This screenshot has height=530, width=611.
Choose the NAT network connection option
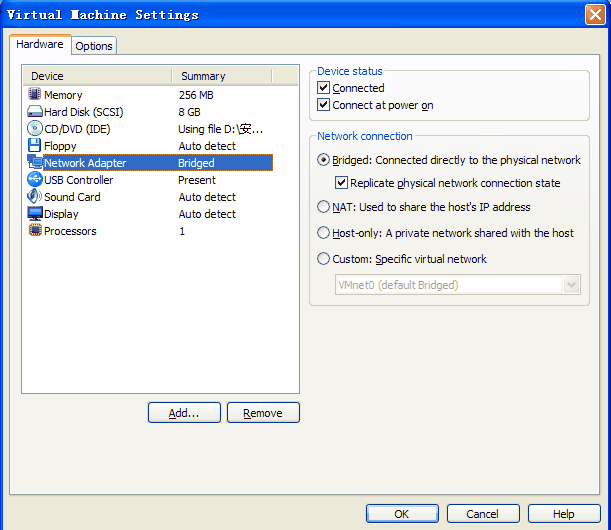coord(323,207)
